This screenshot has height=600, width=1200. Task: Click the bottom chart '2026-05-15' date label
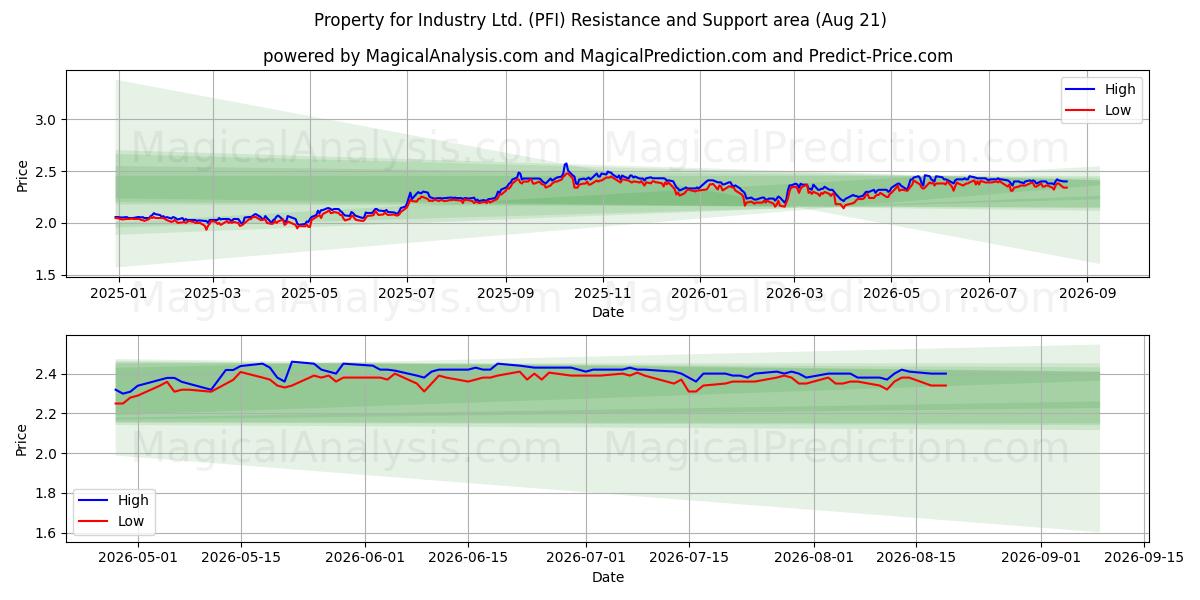pos(241,559)
